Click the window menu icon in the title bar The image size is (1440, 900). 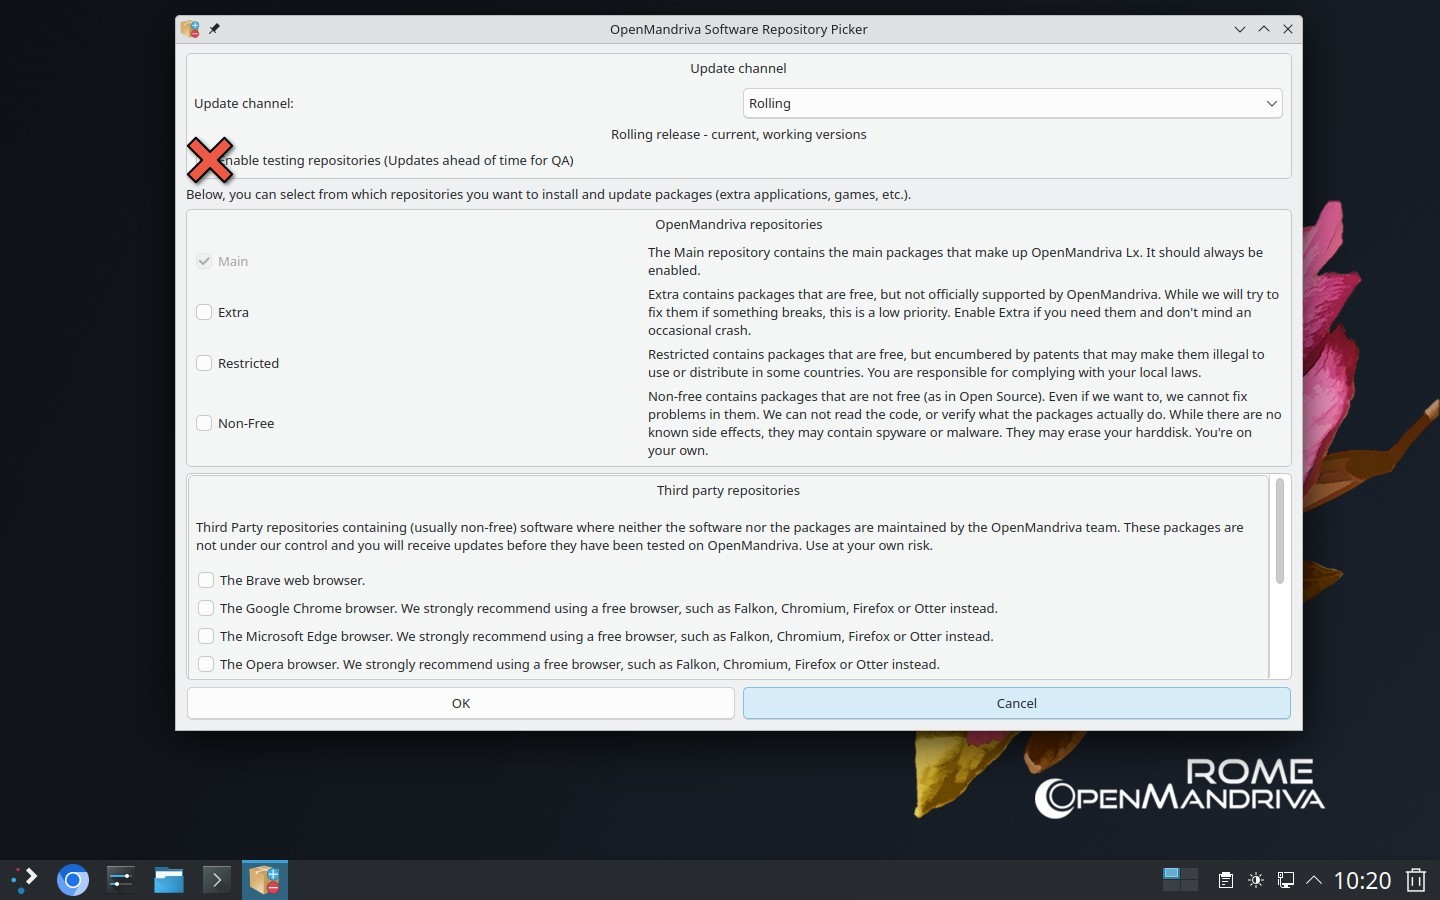(189, 29)
